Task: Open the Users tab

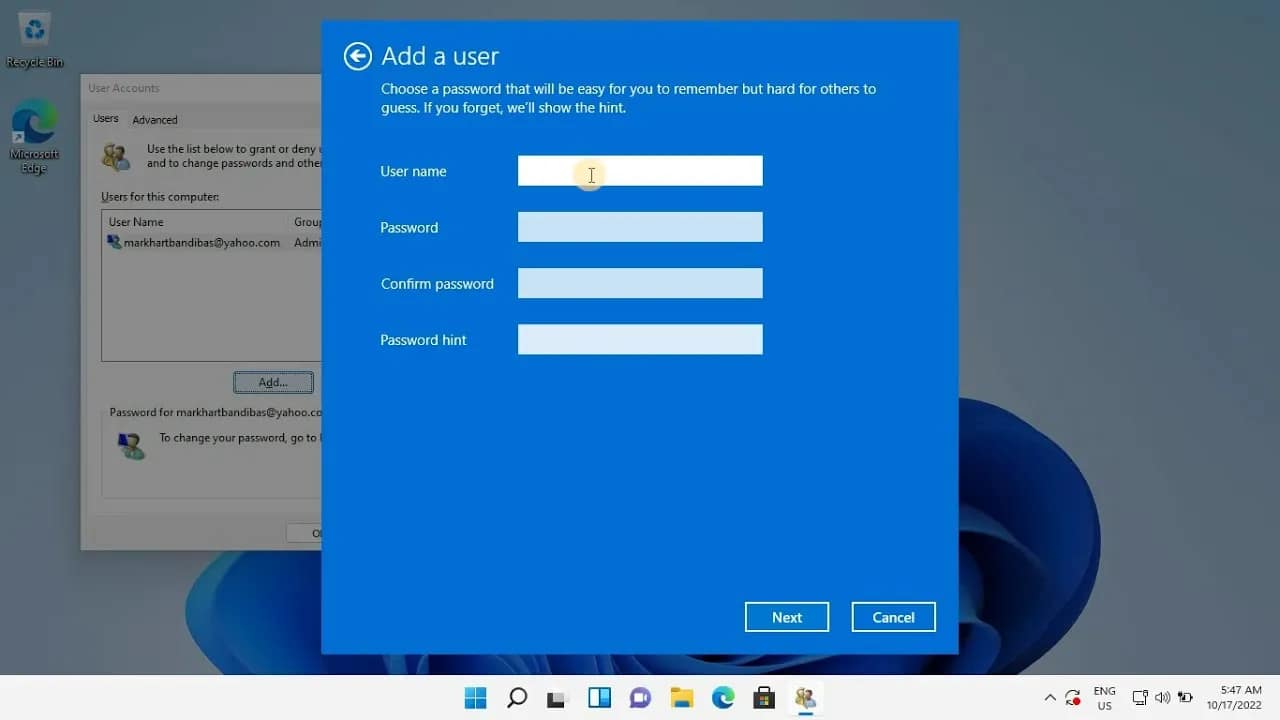Action: 106,118
